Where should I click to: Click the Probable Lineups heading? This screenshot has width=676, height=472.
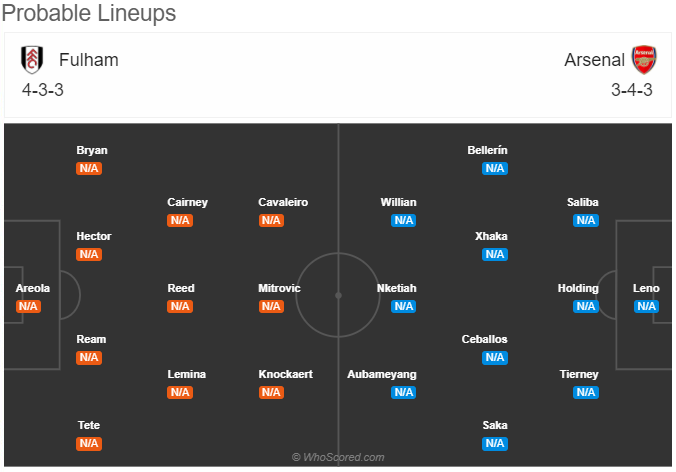pos(89,13)
